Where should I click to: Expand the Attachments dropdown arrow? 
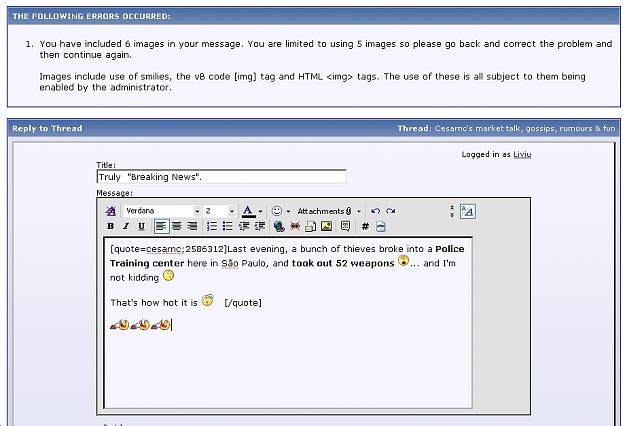pyautogui.click(x=359, y=211)
